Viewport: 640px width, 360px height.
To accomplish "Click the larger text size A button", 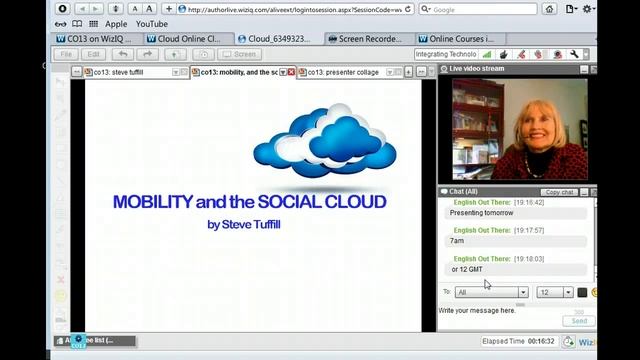I will point(149,9).
